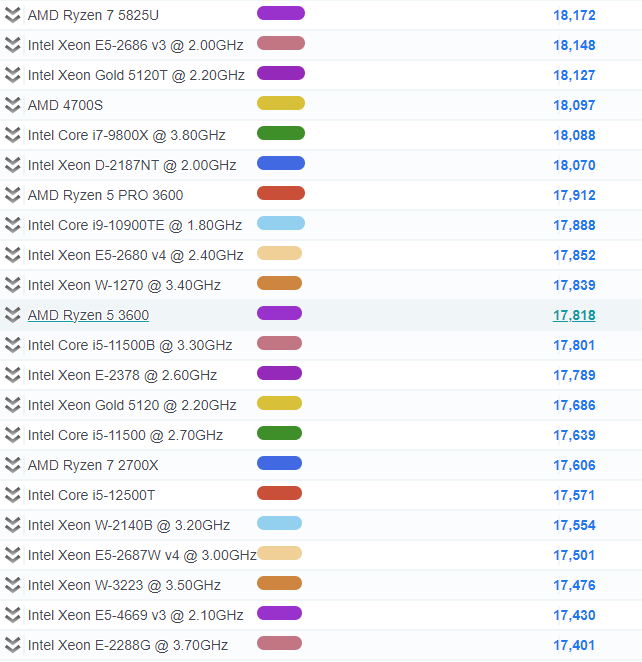This screenshot has width=642, height=662.
Task: Open the Intel Xeon Gold 5120T link
Action: click(x=136, y=75)
